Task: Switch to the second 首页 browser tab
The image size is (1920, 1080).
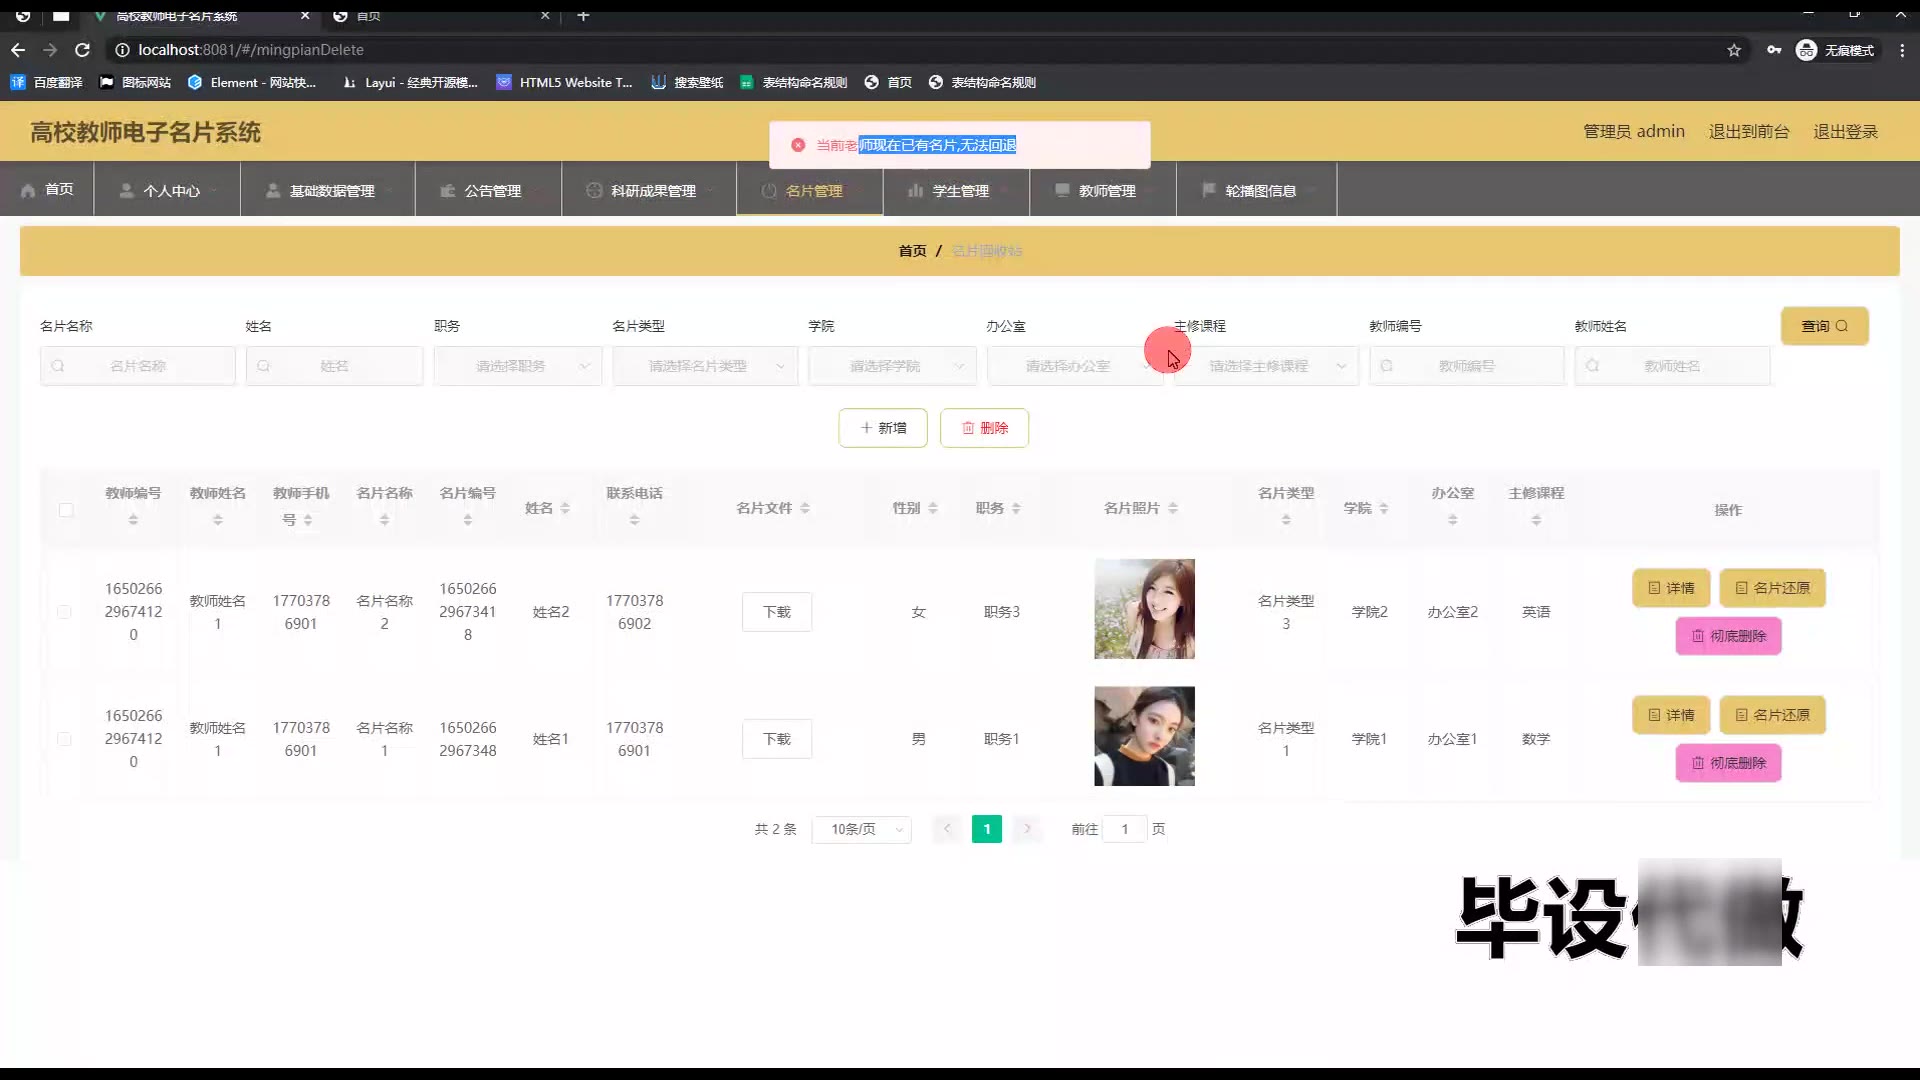Action: click(440, 15)
